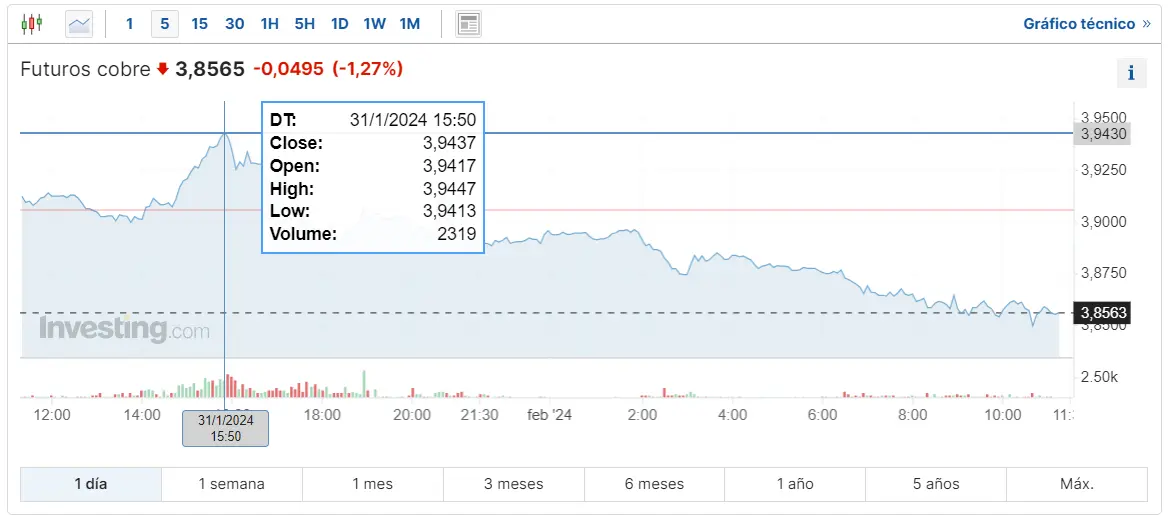1168x522 pixels.
Task: Click the red down arrow beside Futuros cobre
Action: click(162, 69)
